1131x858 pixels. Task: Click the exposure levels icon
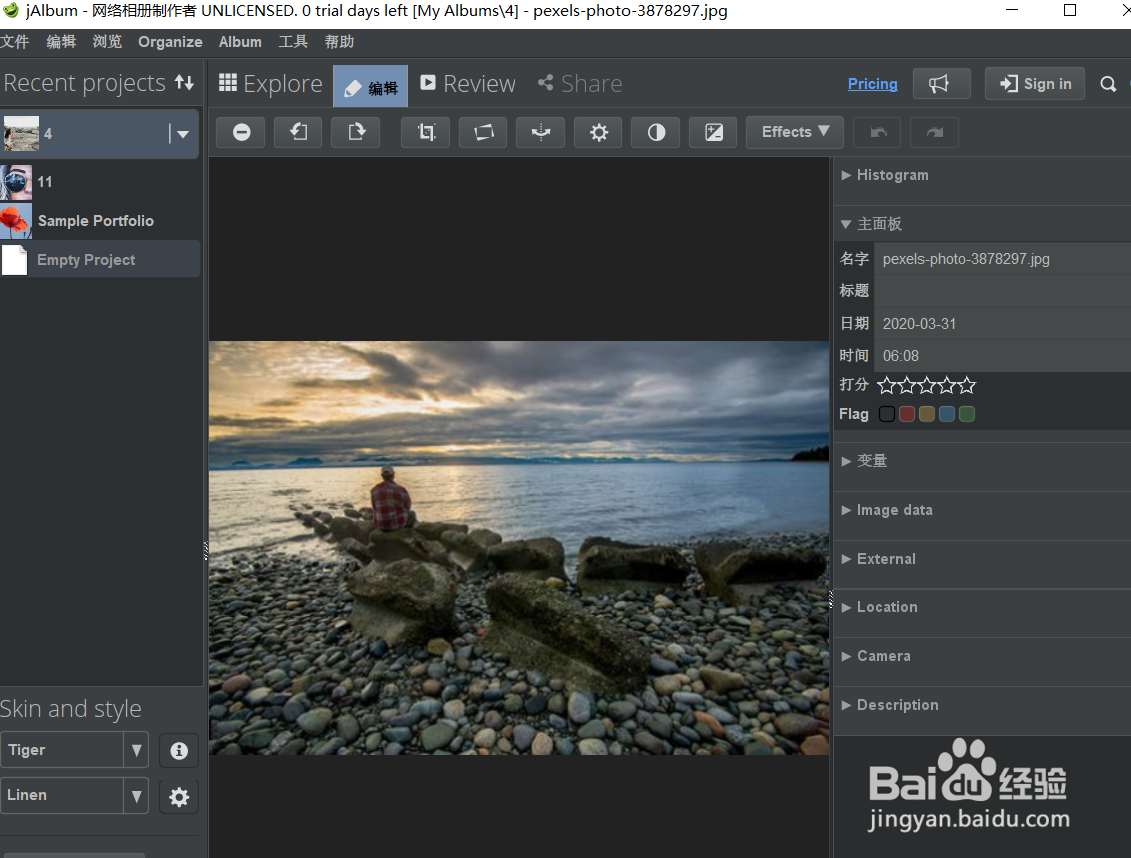pos(713,133)
